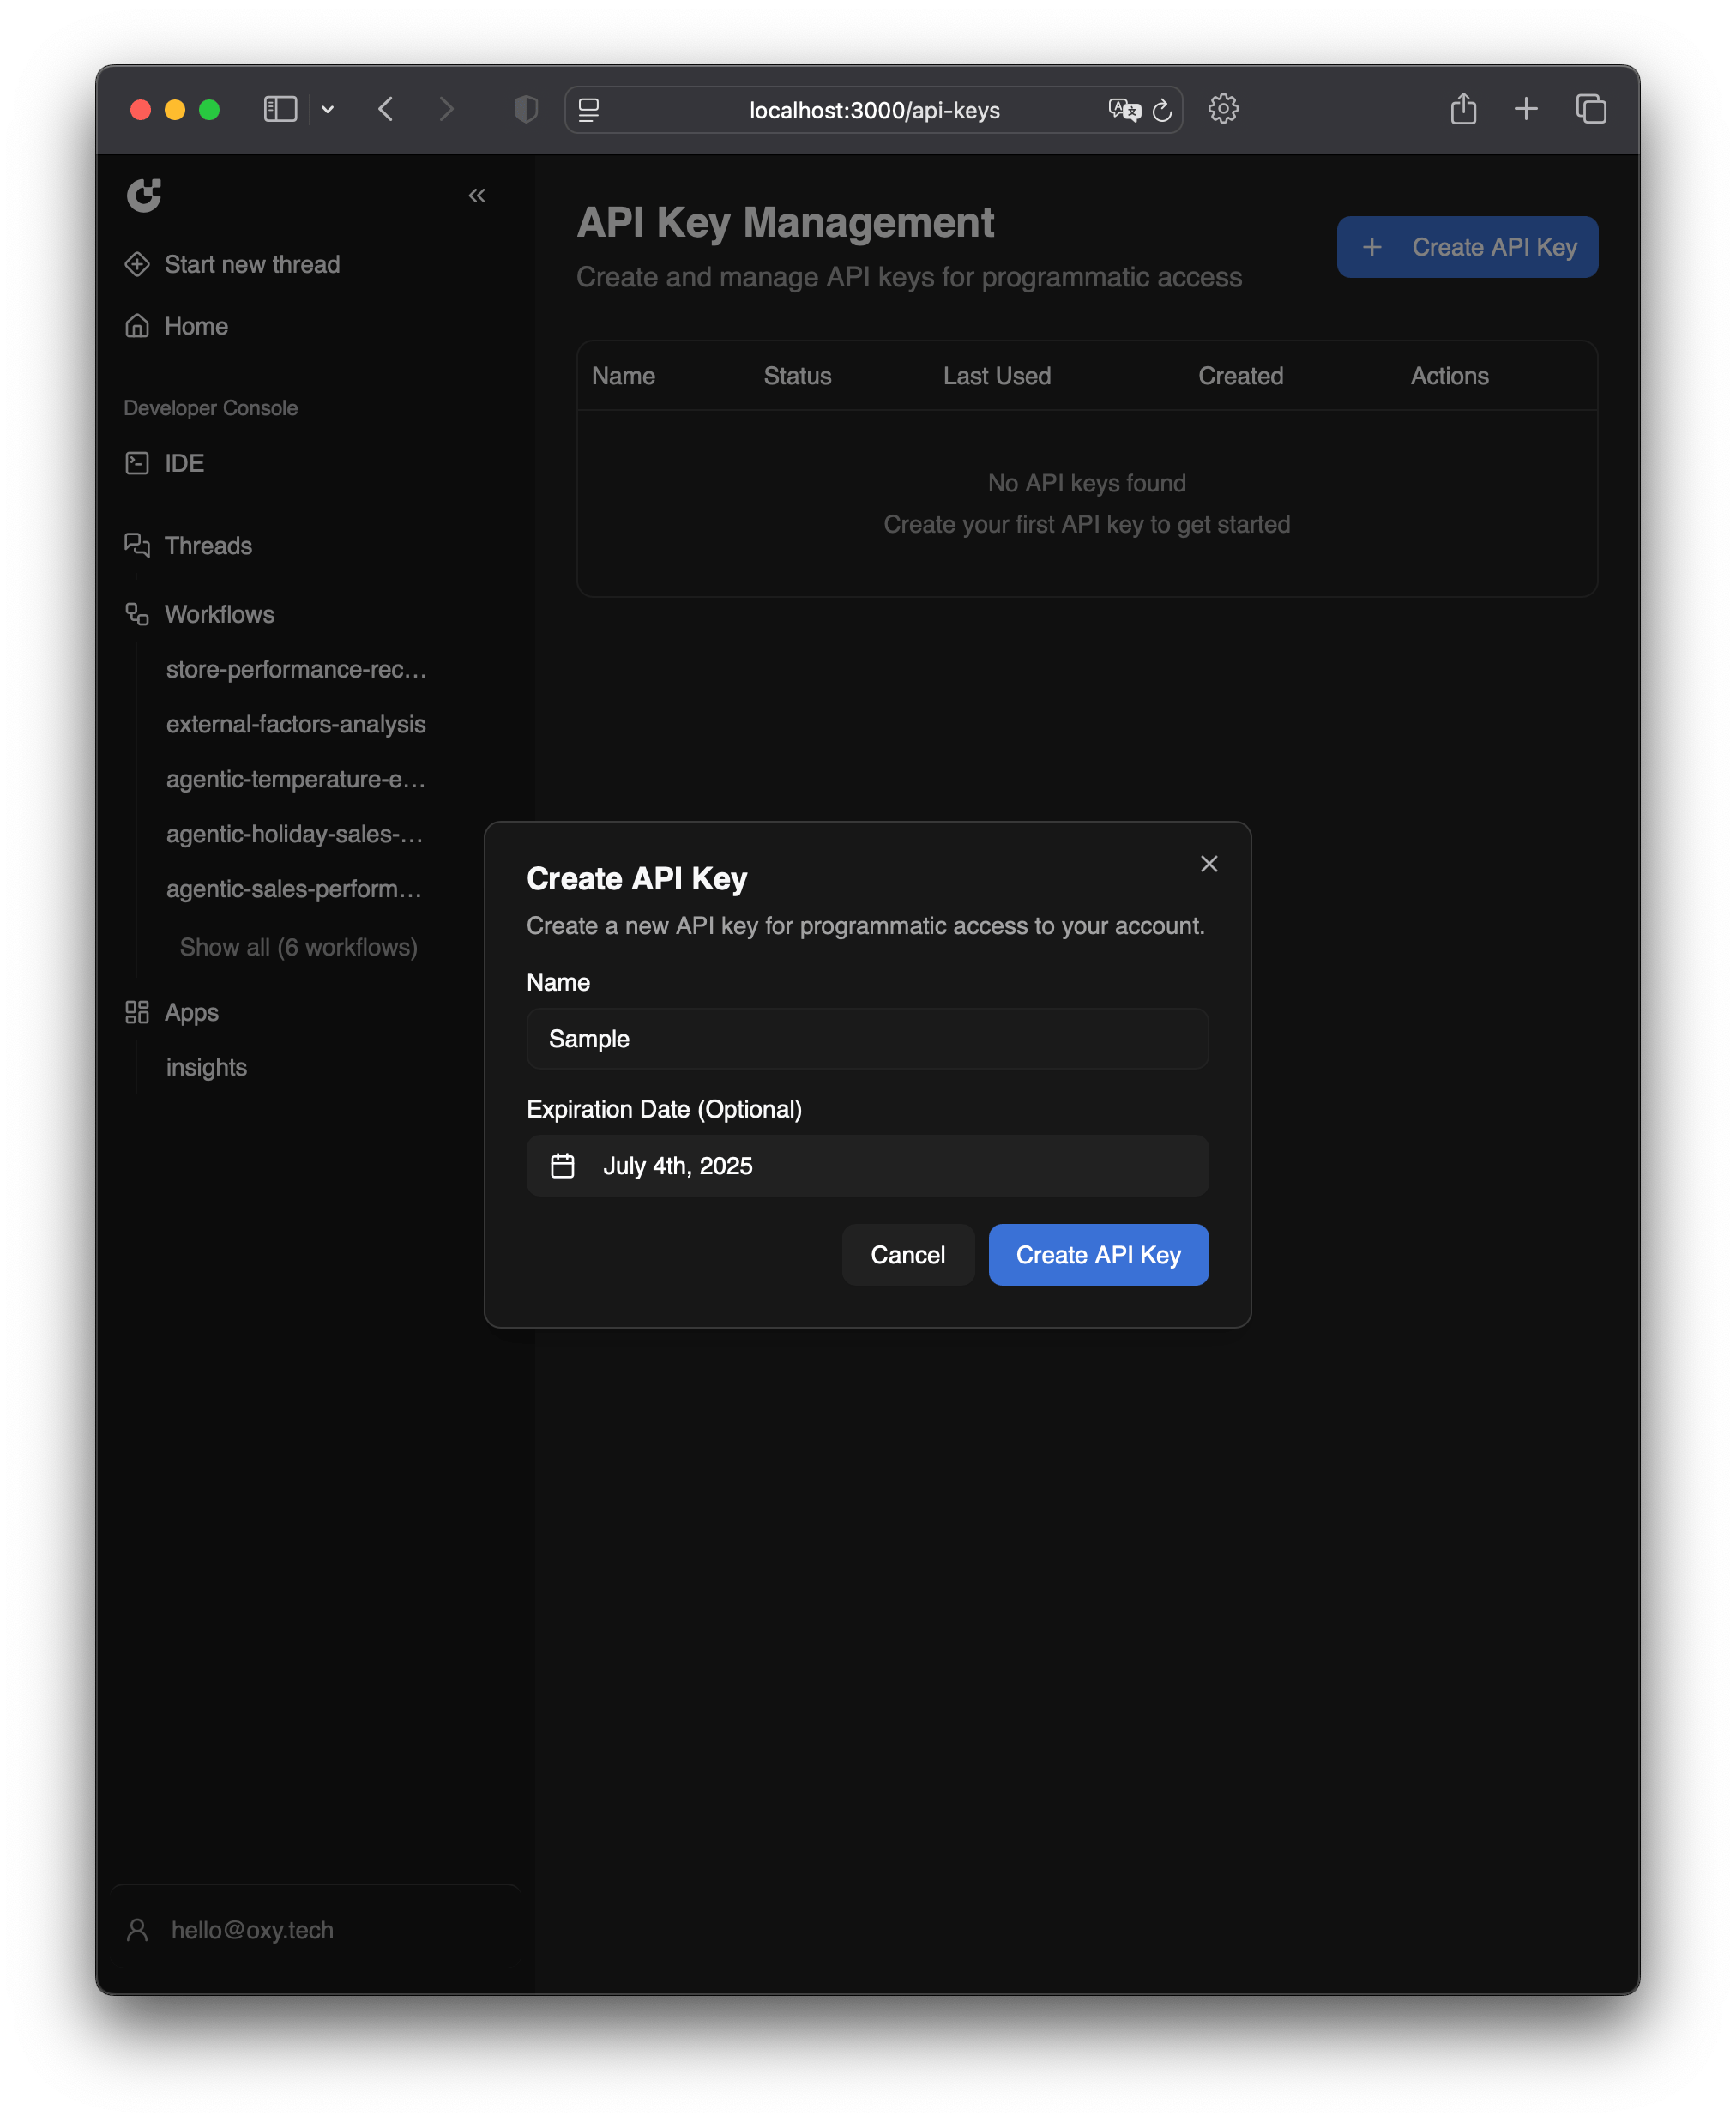Screen dimensions: 1736x2122
Task: Open Threads from the sidebar
Action: [207, 545]
